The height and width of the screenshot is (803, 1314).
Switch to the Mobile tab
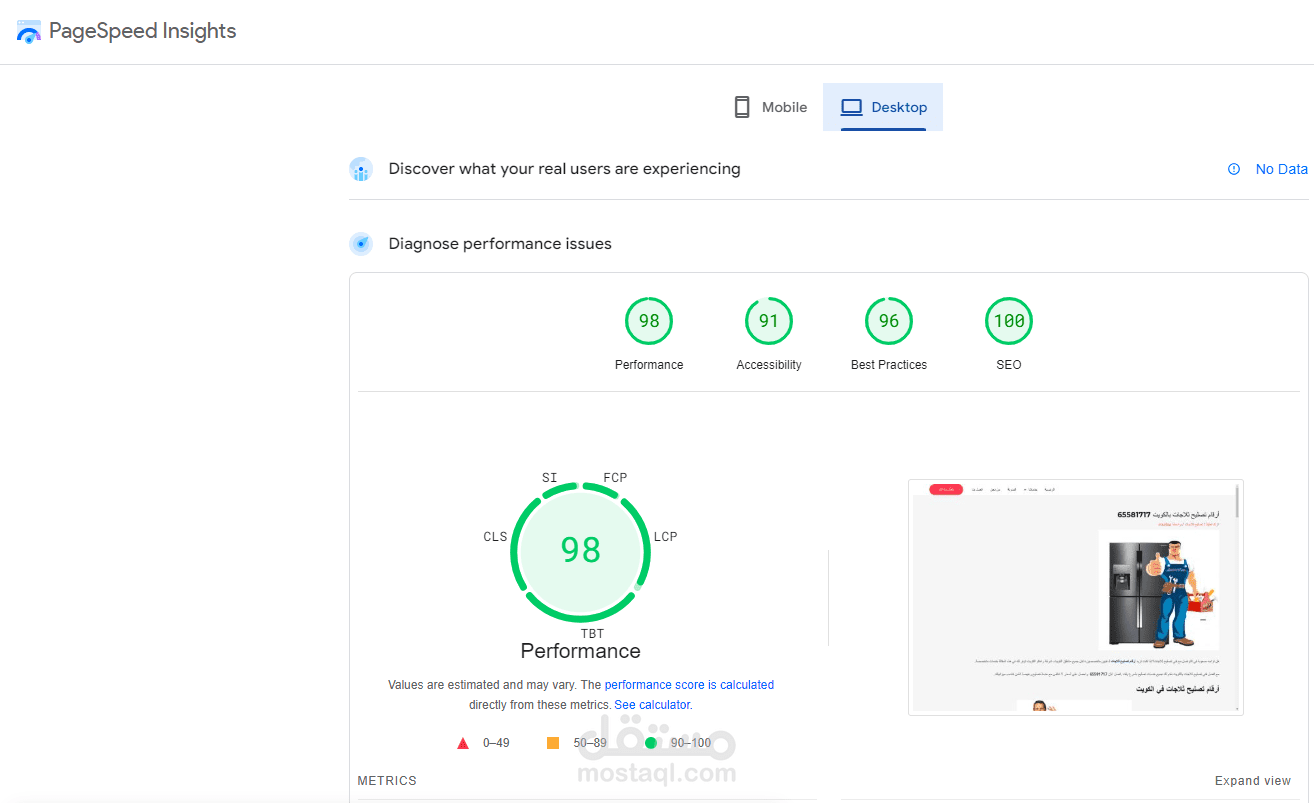coord(770,107)
